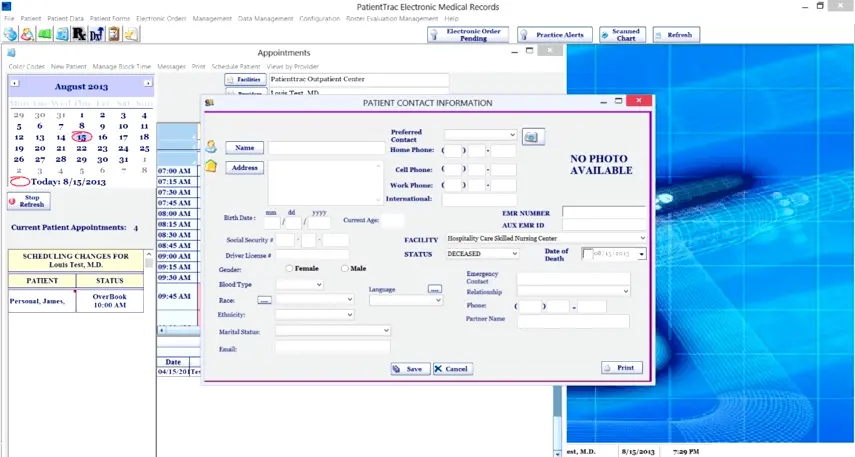Screen dimensions: 855x457
Task: Click the International phone input field
Action: (479, 200)
